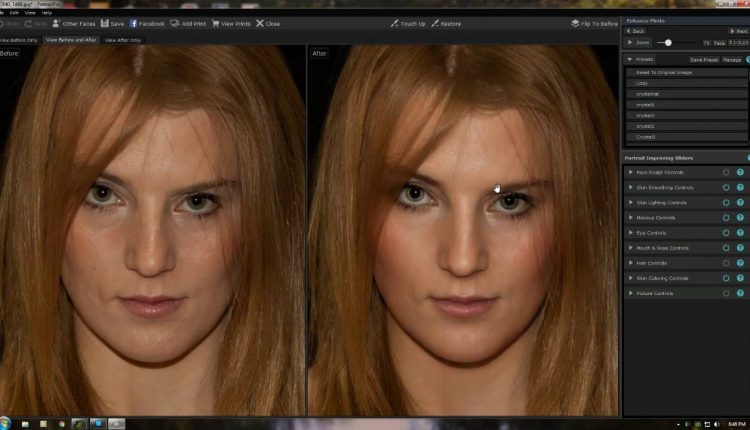The height and width of the screenshot is (430, 750).
Task: Expand Skin Smoothing Controls section
Action: click(x=630, y=187)
